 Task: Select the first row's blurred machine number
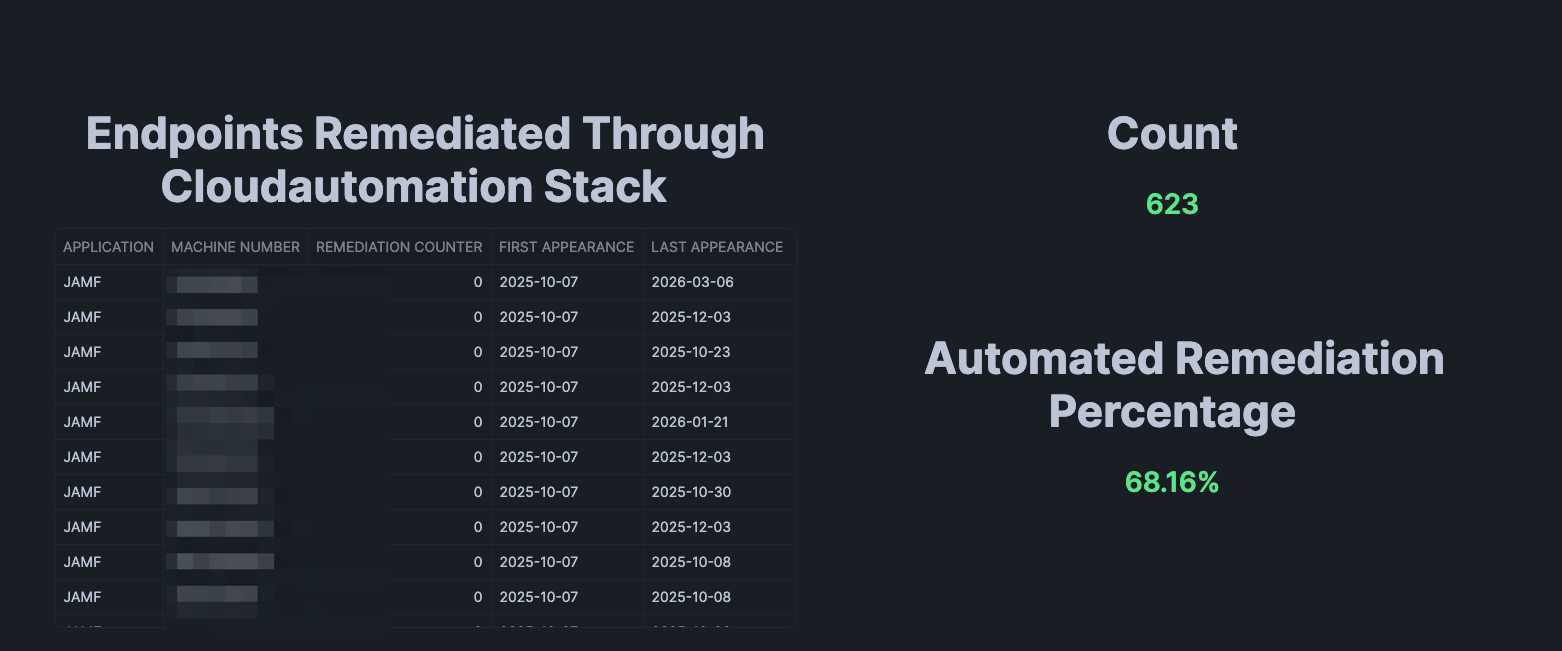[x=216, y=284]
